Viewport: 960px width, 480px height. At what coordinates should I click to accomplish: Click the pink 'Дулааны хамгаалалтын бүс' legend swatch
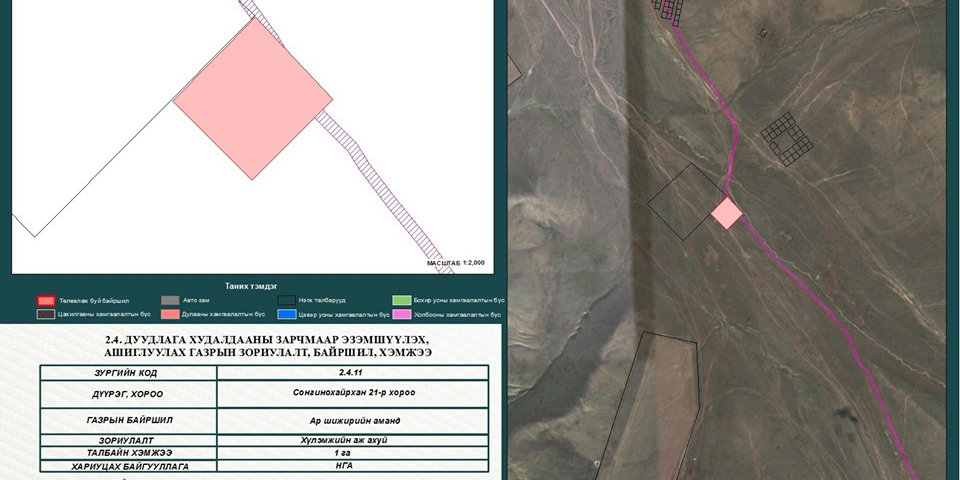(169, 314)
